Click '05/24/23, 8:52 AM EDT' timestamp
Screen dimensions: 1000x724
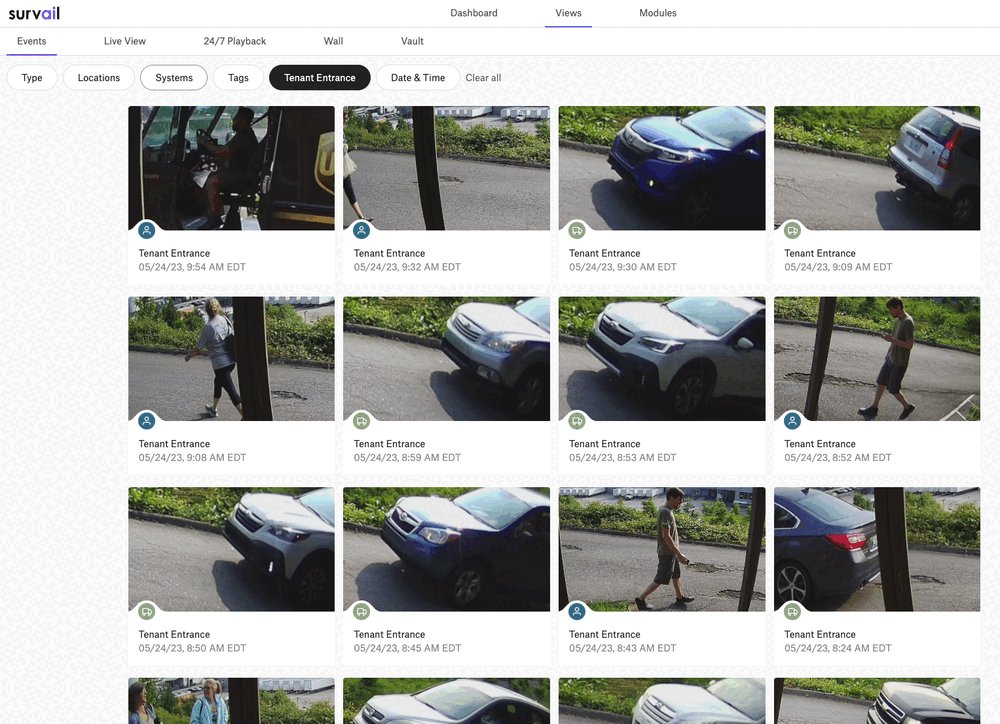[838, 458]
